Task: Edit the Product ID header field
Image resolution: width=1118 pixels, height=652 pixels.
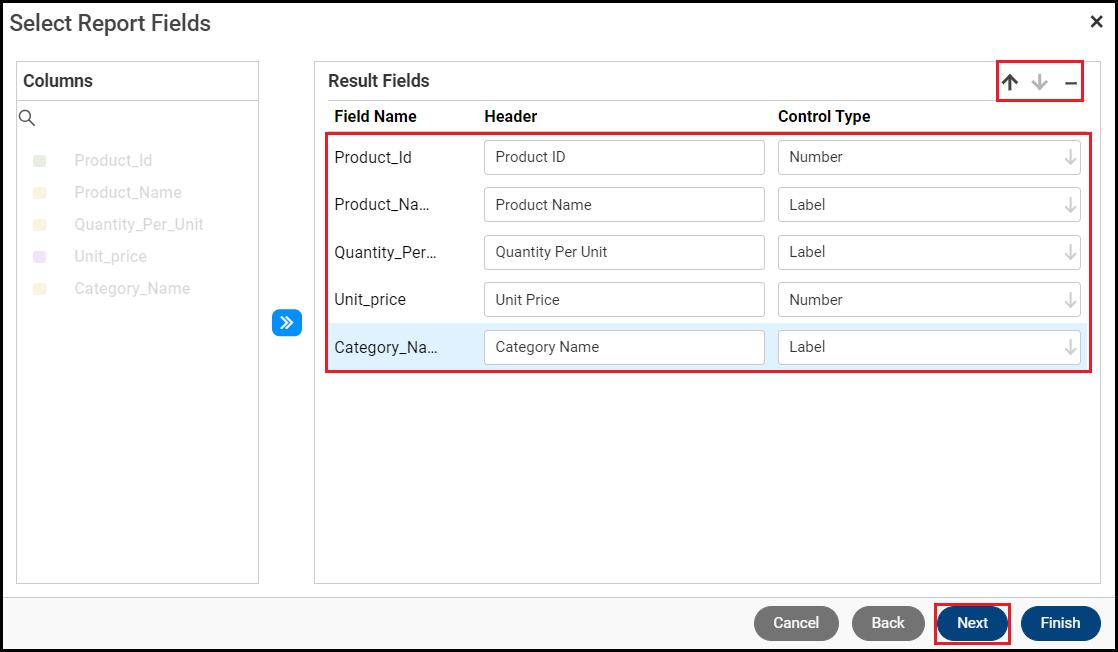Action: click(624, 157)
